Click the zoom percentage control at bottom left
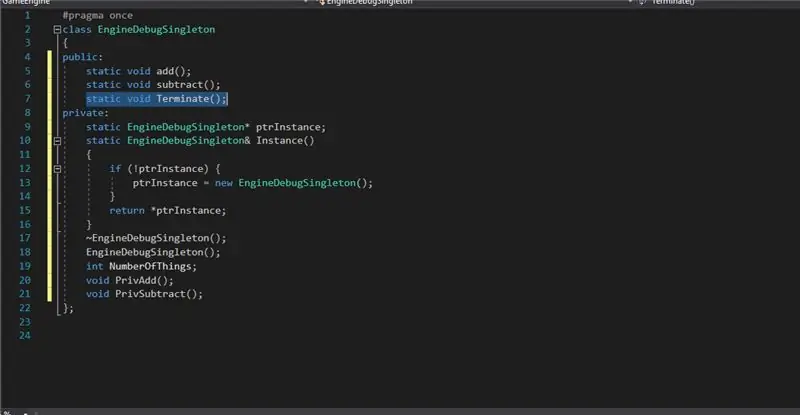 [7, 412]
